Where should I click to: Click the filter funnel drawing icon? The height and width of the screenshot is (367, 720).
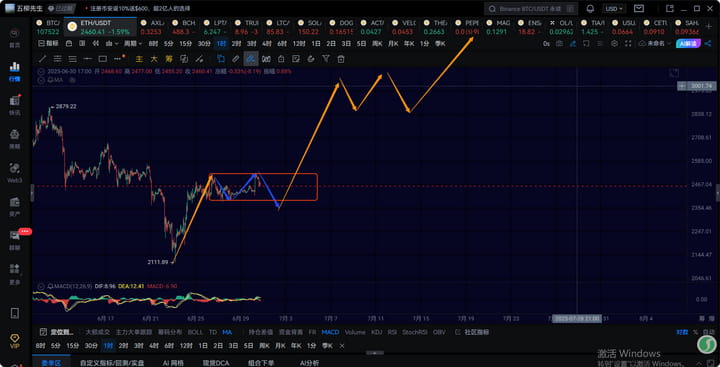point(326,59)
